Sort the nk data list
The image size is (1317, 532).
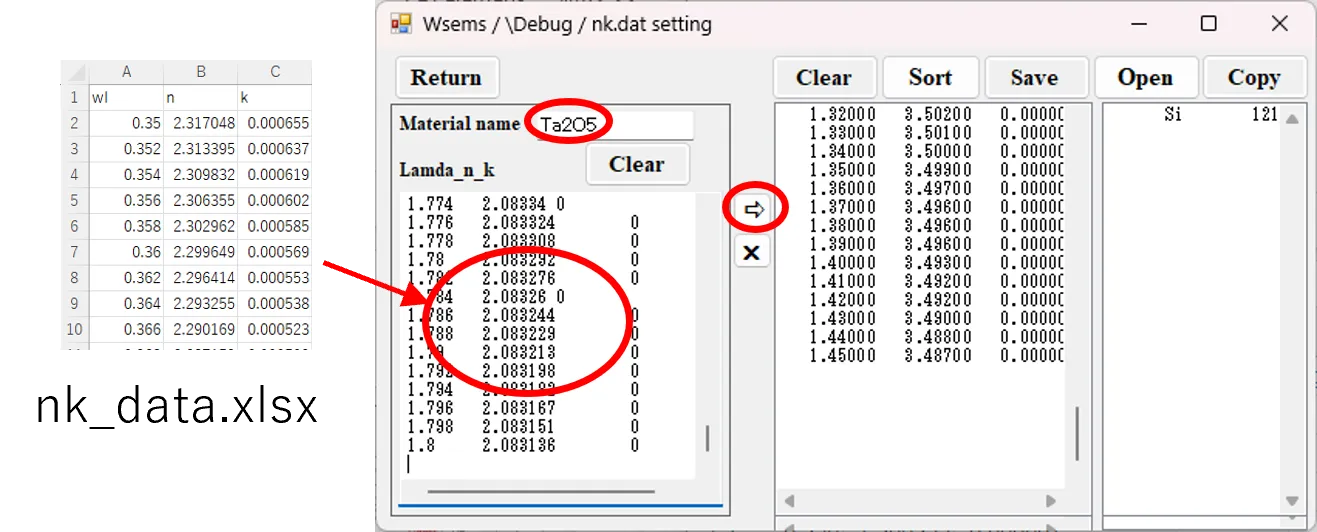(x=930, y=78)
